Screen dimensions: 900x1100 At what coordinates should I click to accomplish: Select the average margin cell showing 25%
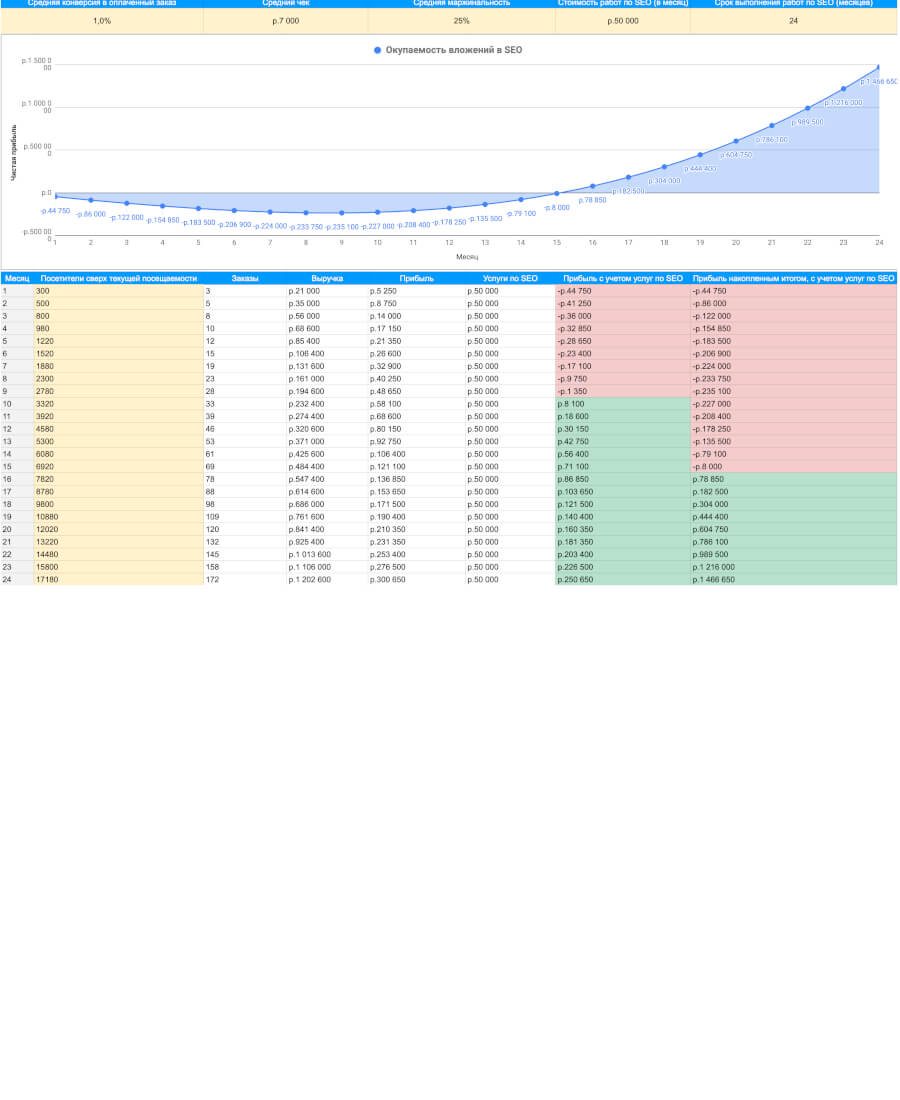click(x=461, y=20)
